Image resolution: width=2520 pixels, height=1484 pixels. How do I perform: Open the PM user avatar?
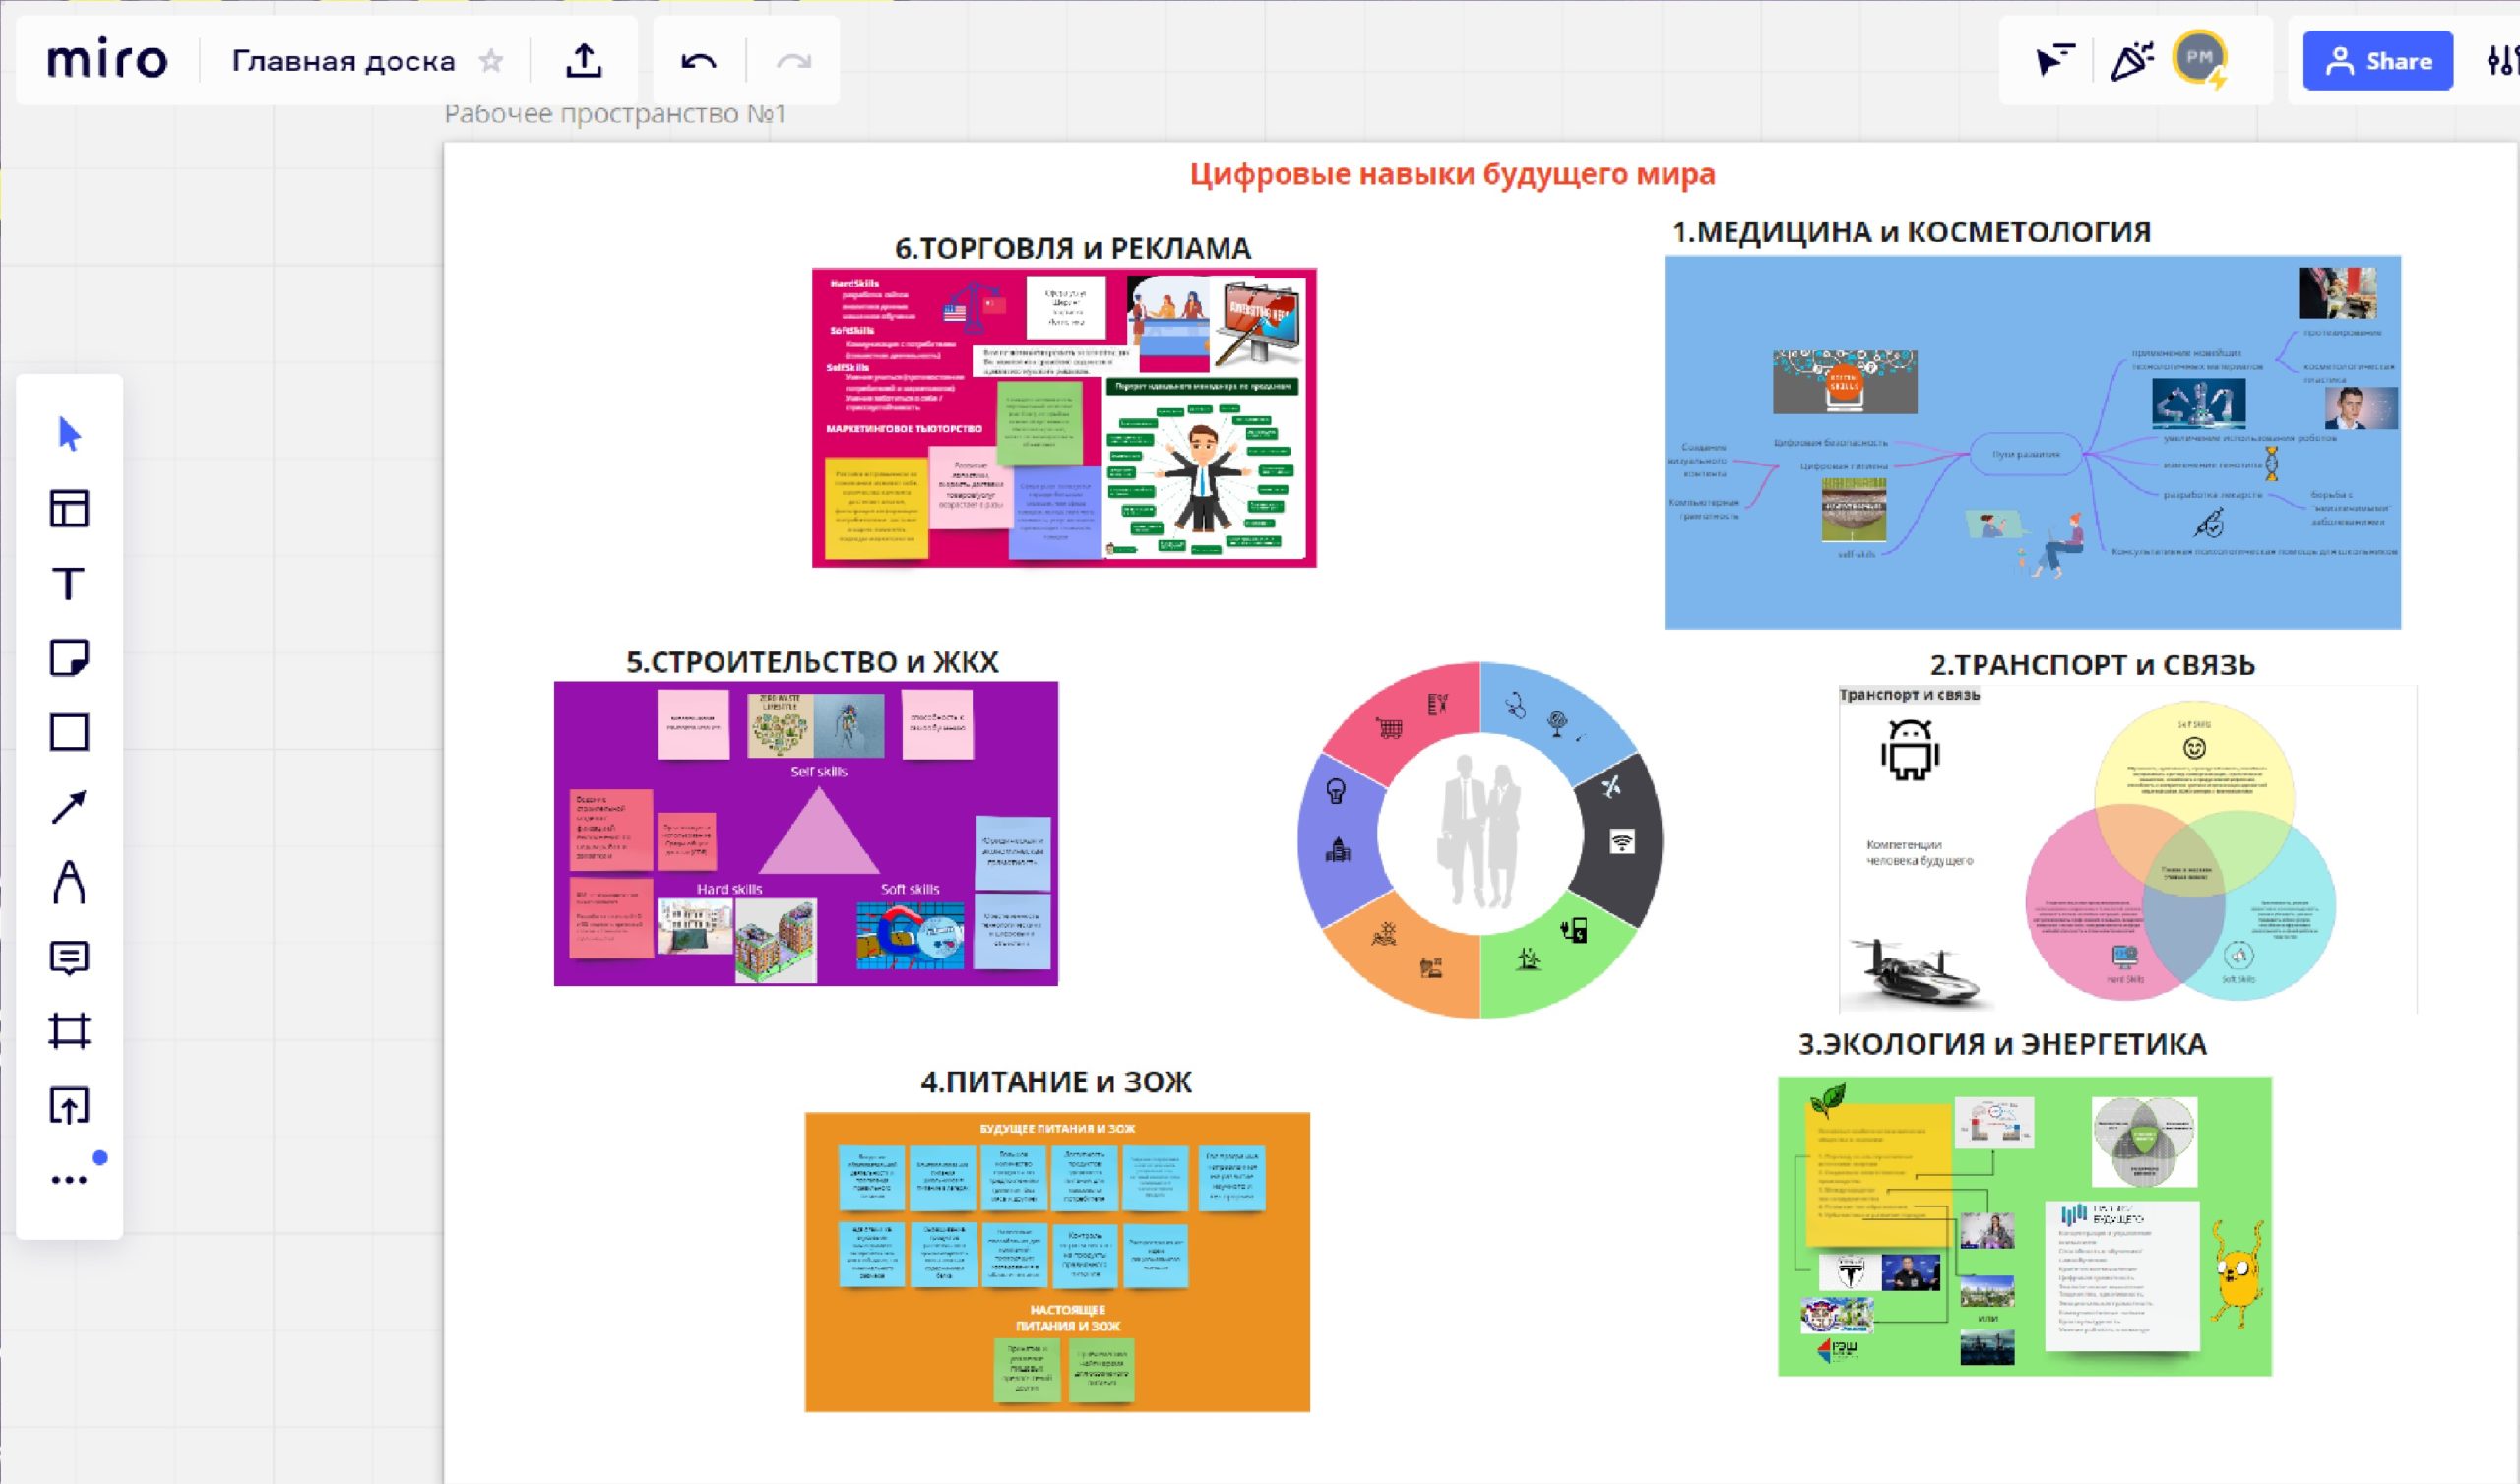click(x=2198, y=58)
